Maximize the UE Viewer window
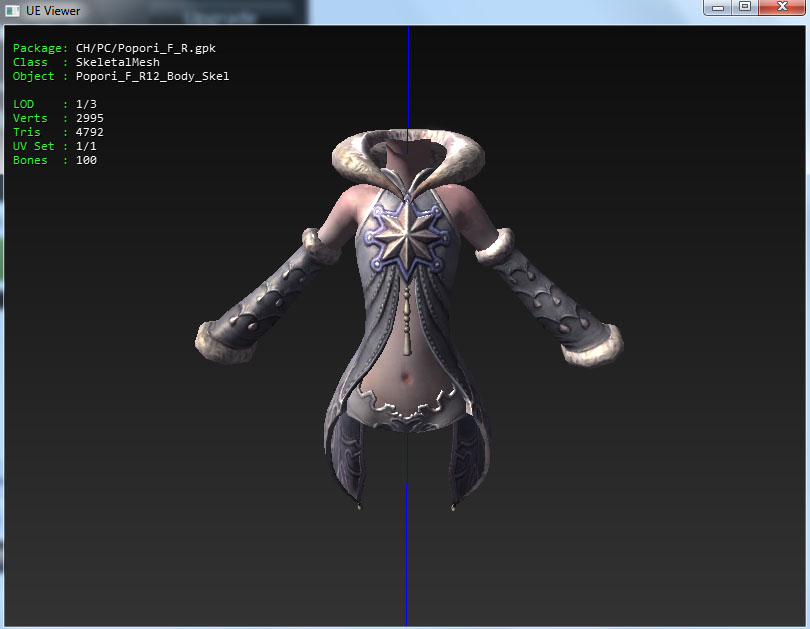 (x=744, y=8)
